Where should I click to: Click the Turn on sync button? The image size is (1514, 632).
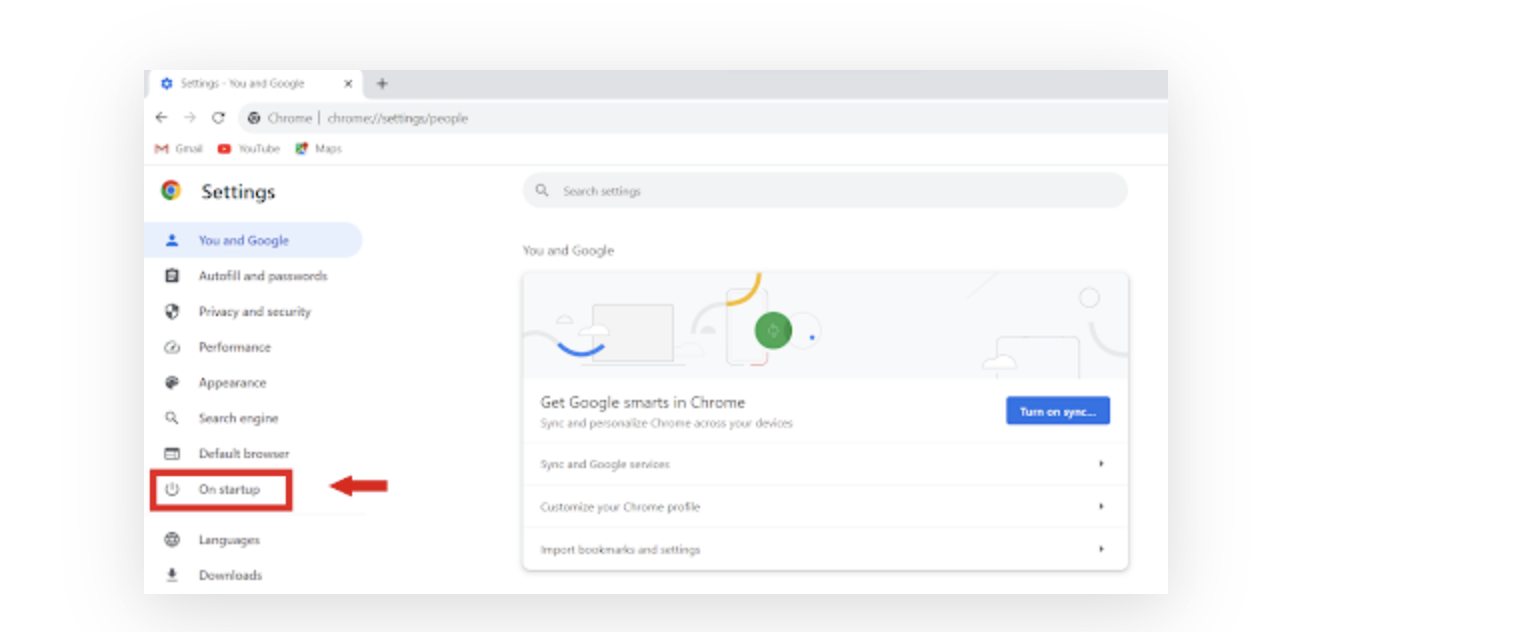[x=1057, y=410]
